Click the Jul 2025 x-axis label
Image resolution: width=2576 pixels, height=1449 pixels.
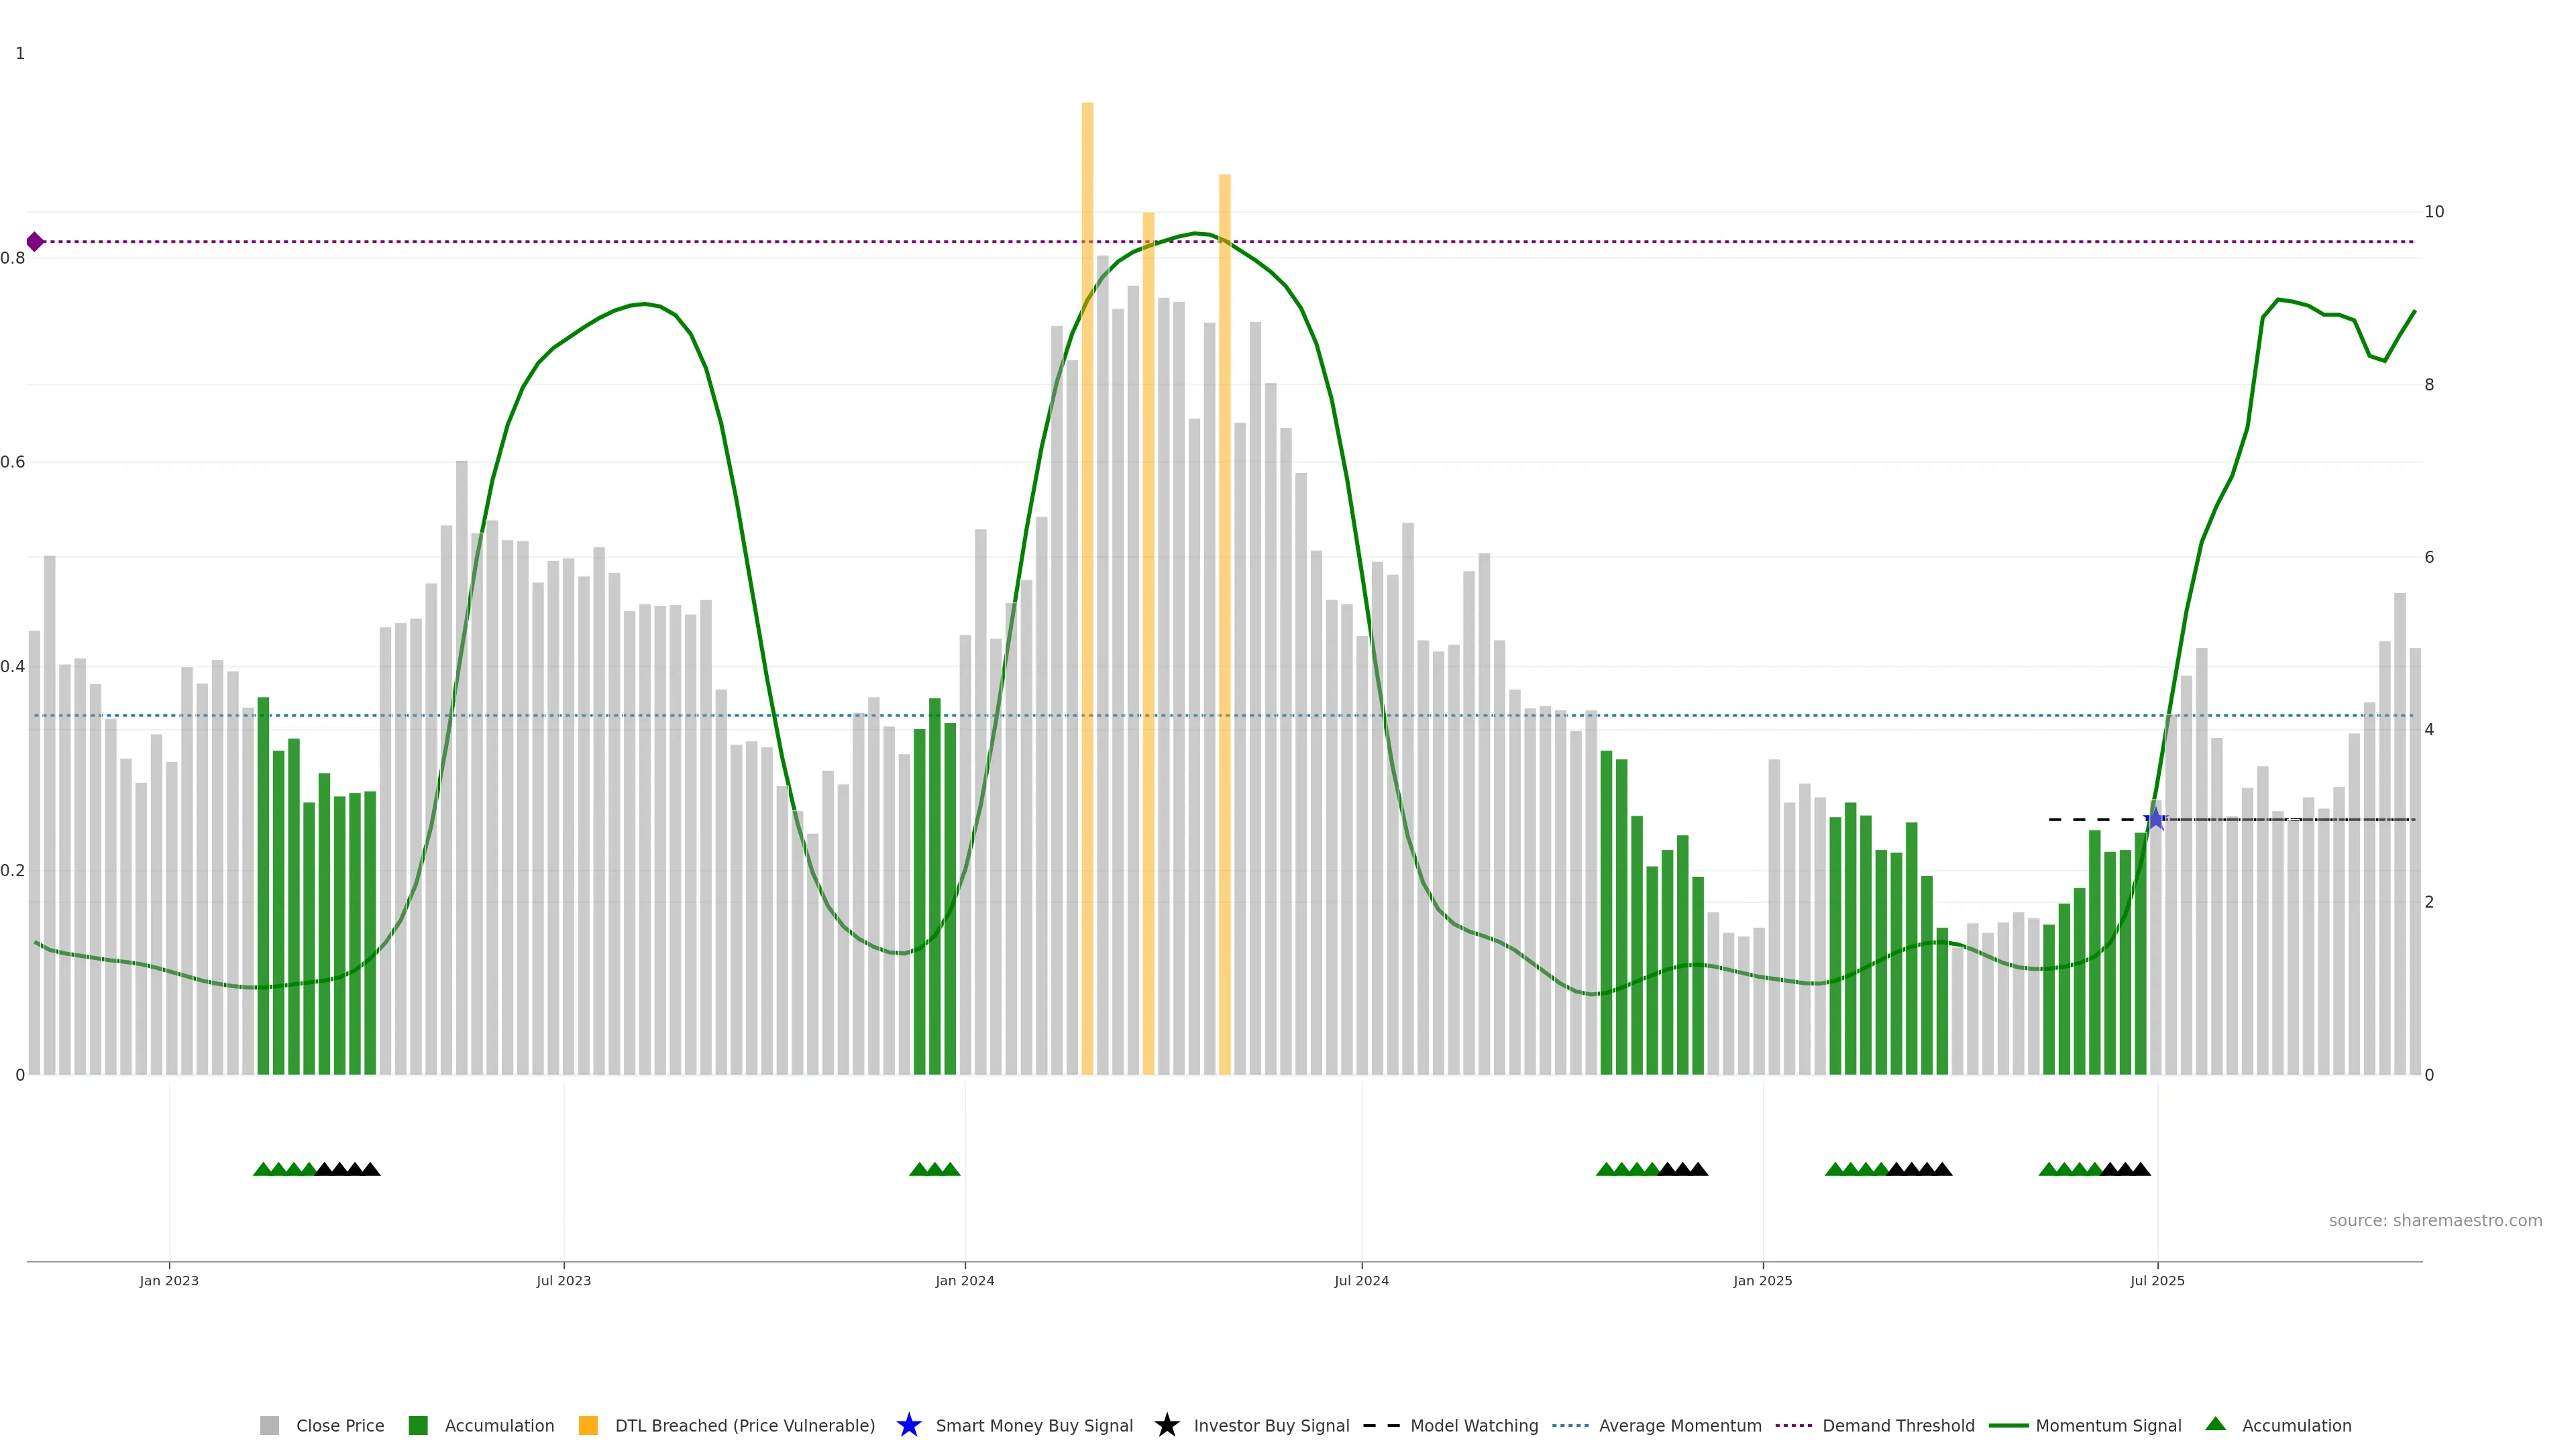pyautogui.click(x=2157, y=1280)
